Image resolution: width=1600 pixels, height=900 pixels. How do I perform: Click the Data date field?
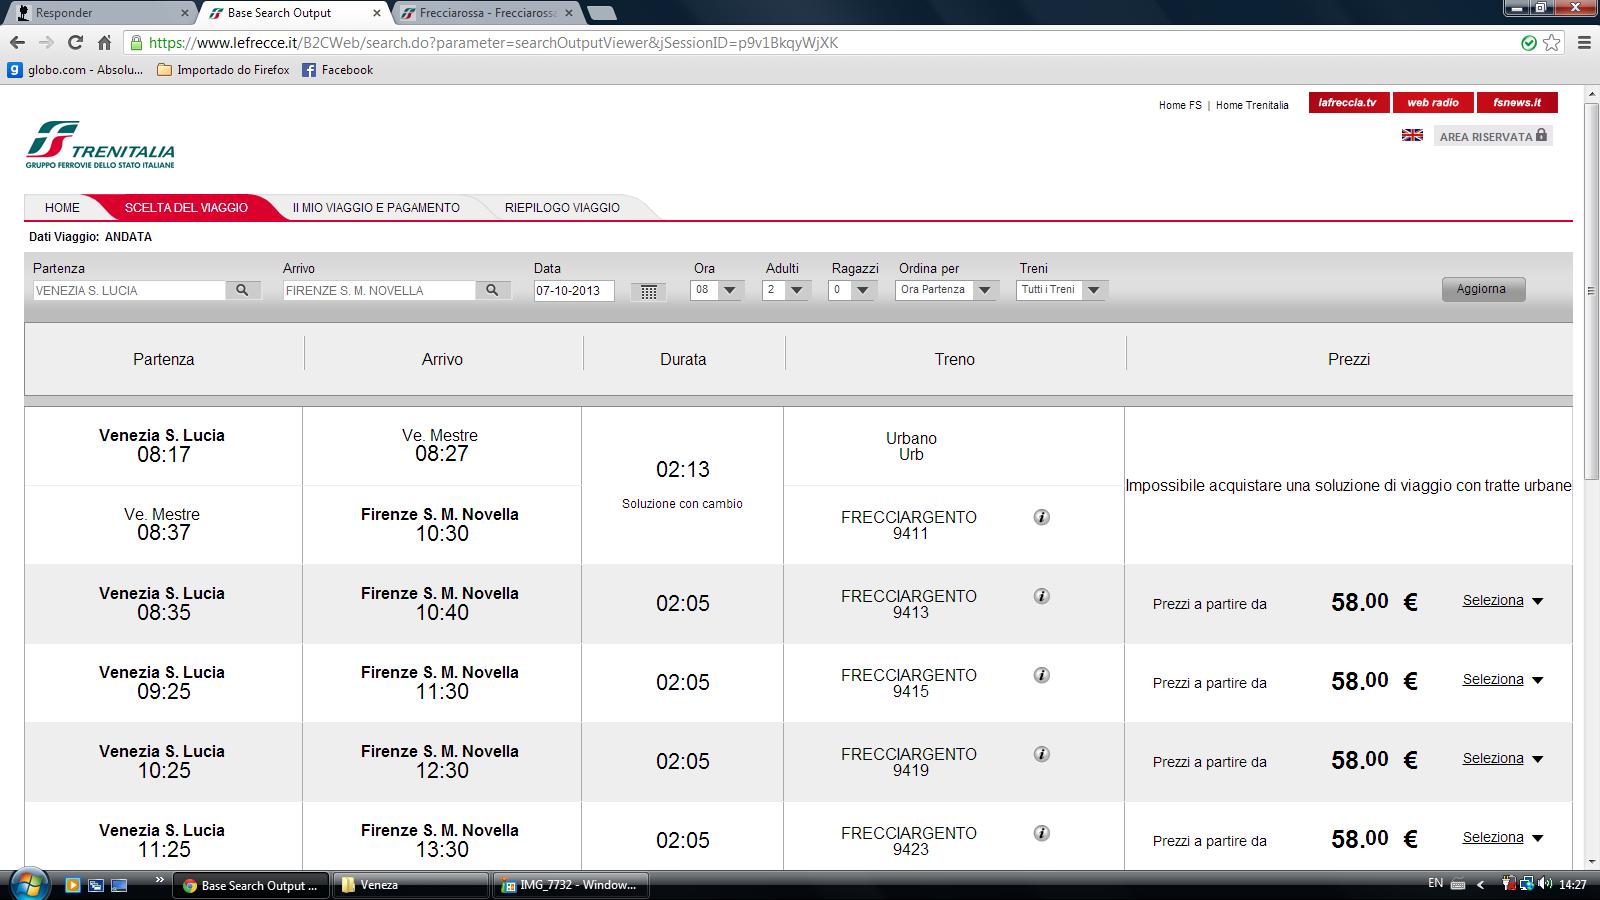coord(574,291)
